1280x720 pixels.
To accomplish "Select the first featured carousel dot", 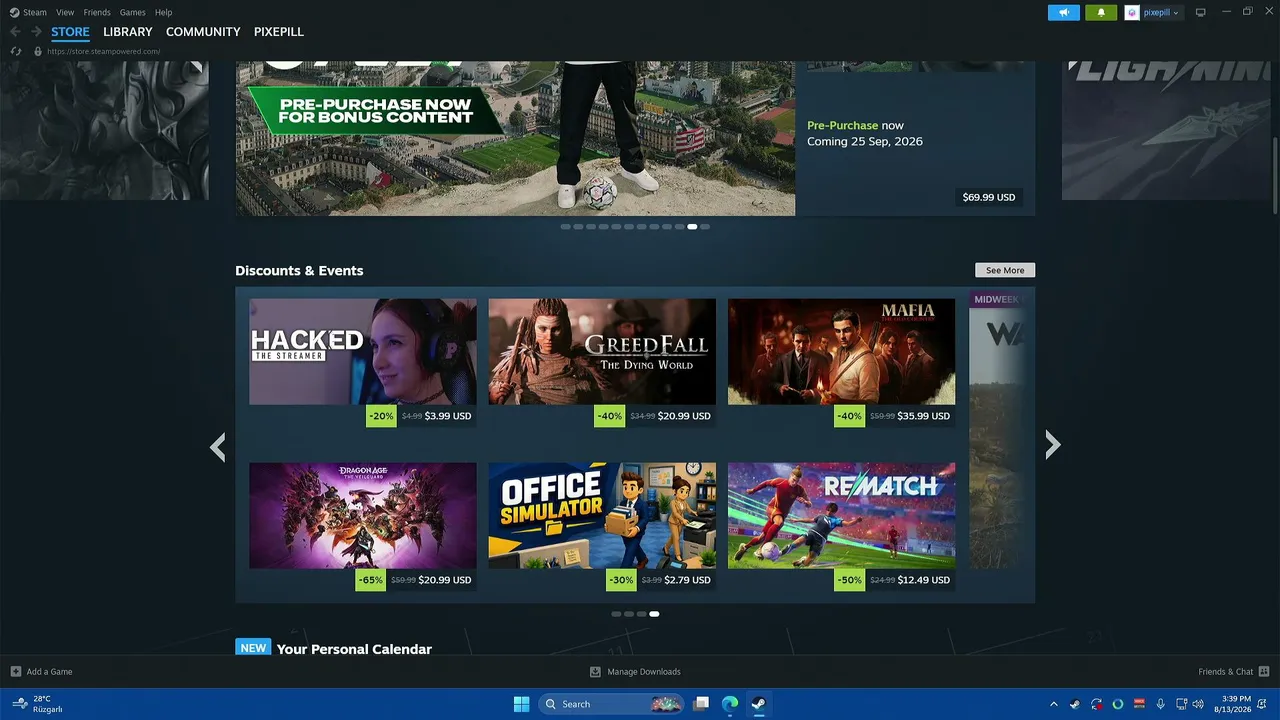I will [x=566, y=227].
